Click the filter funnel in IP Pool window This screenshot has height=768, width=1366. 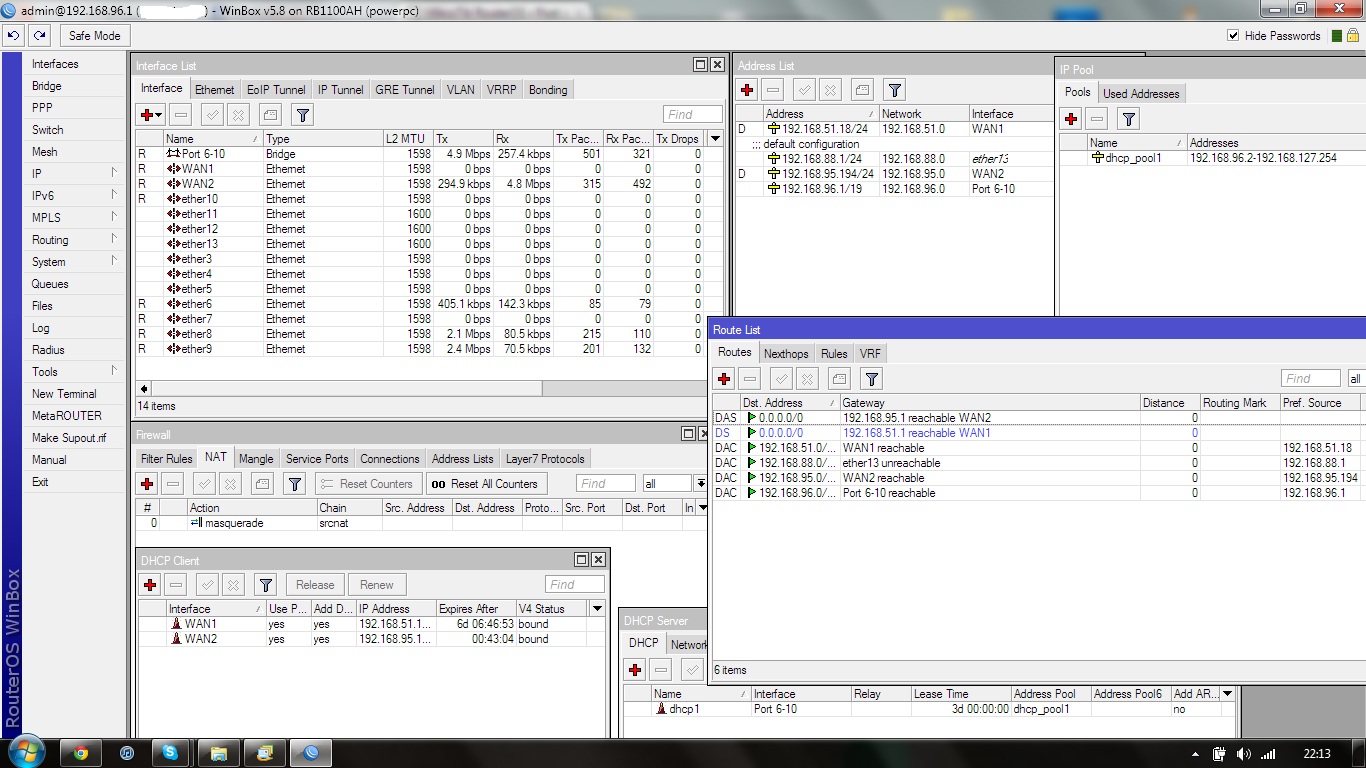tap(1128, 119)
